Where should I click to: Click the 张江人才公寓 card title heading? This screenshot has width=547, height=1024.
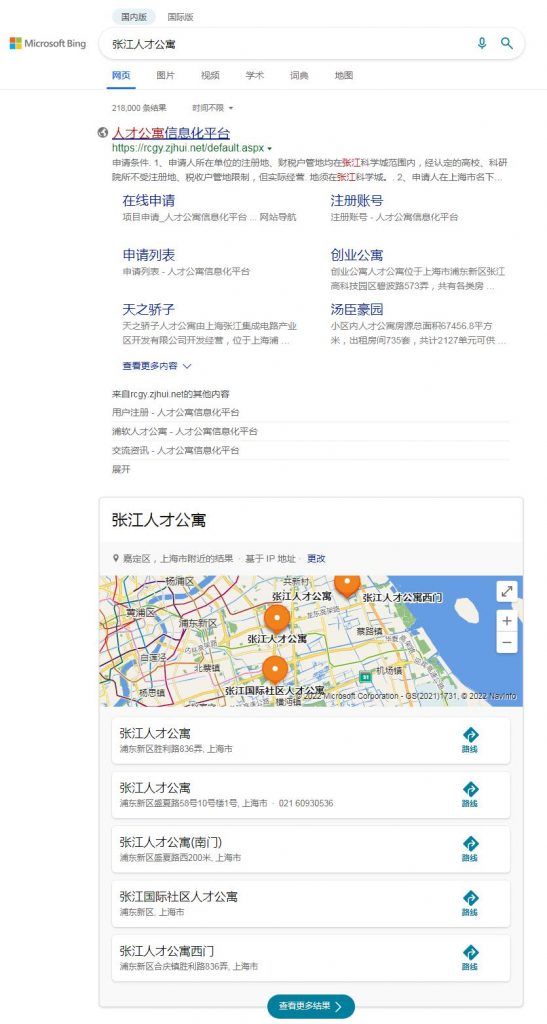point(159,520)
